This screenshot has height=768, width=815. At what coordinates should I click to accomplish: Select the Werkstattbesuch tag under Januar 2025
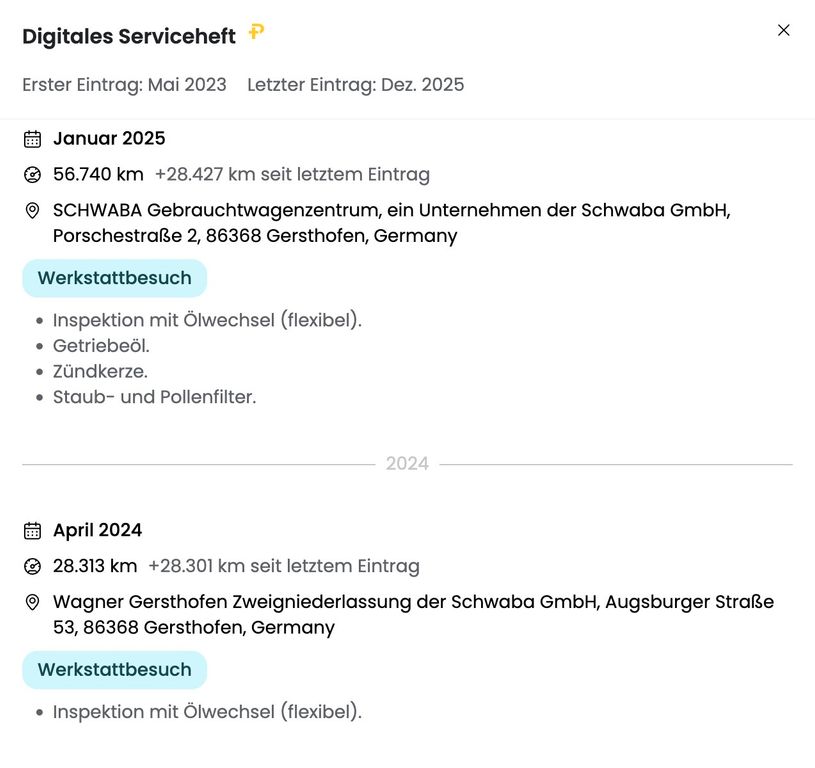click(x=115, y=278)
